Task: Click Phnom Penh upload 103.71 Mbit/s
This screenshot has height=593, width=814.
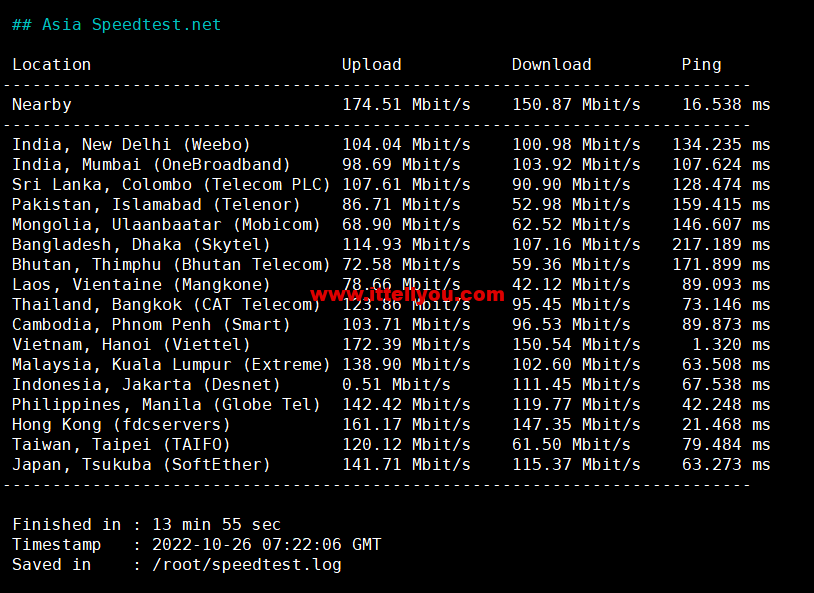Action: (x=406, y=325)
